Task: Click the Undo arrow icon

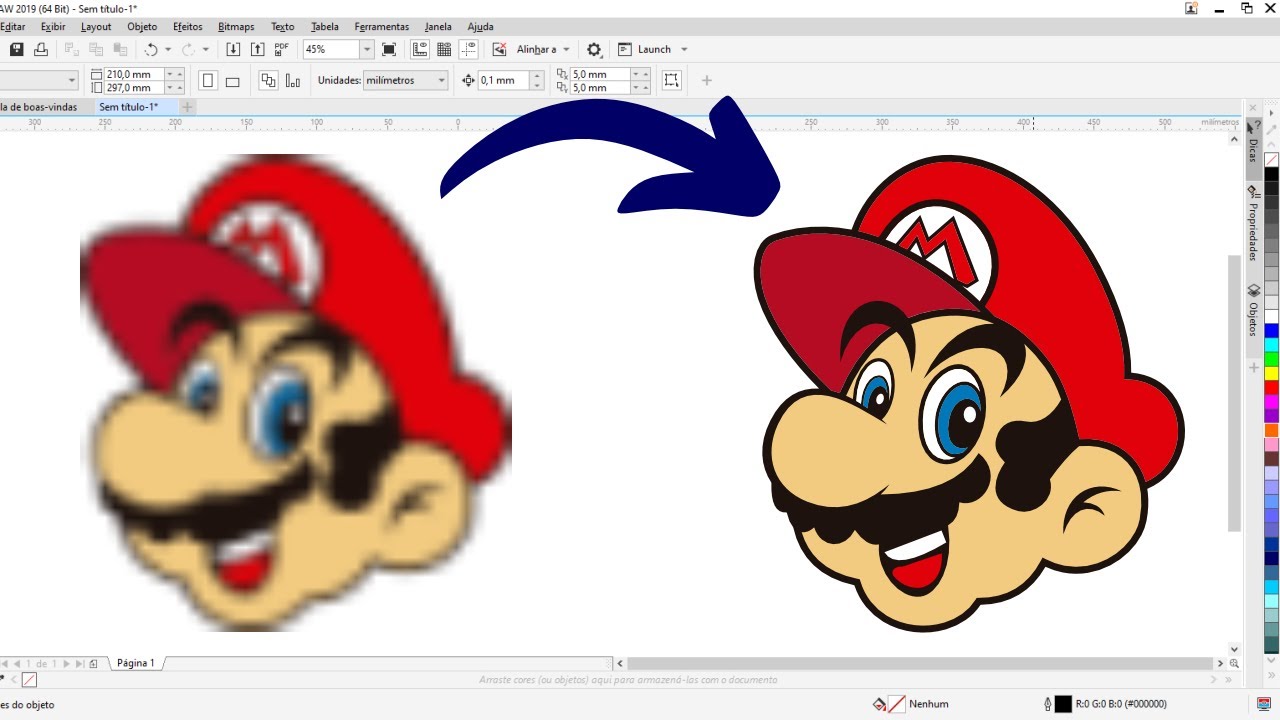Action: pyautogui.click(x=151, y=49)
